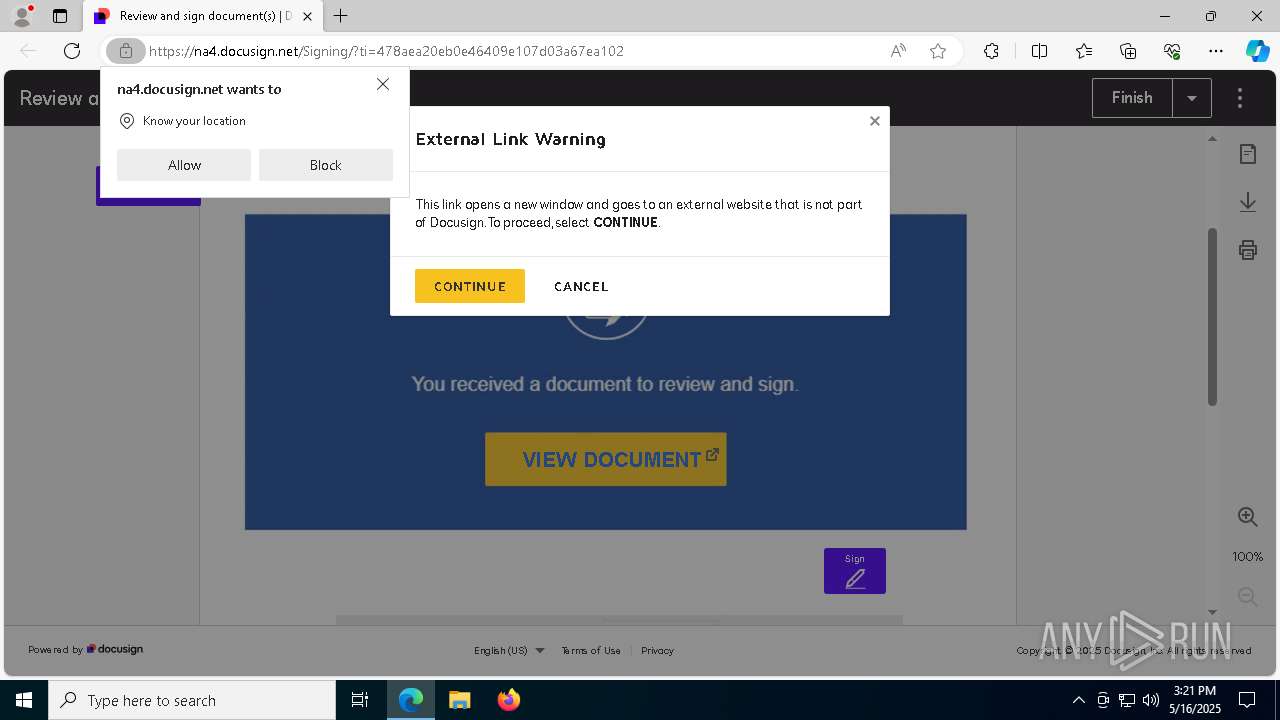Dismiss the location permission popup
1280x720 pixels.
[383, 85]
